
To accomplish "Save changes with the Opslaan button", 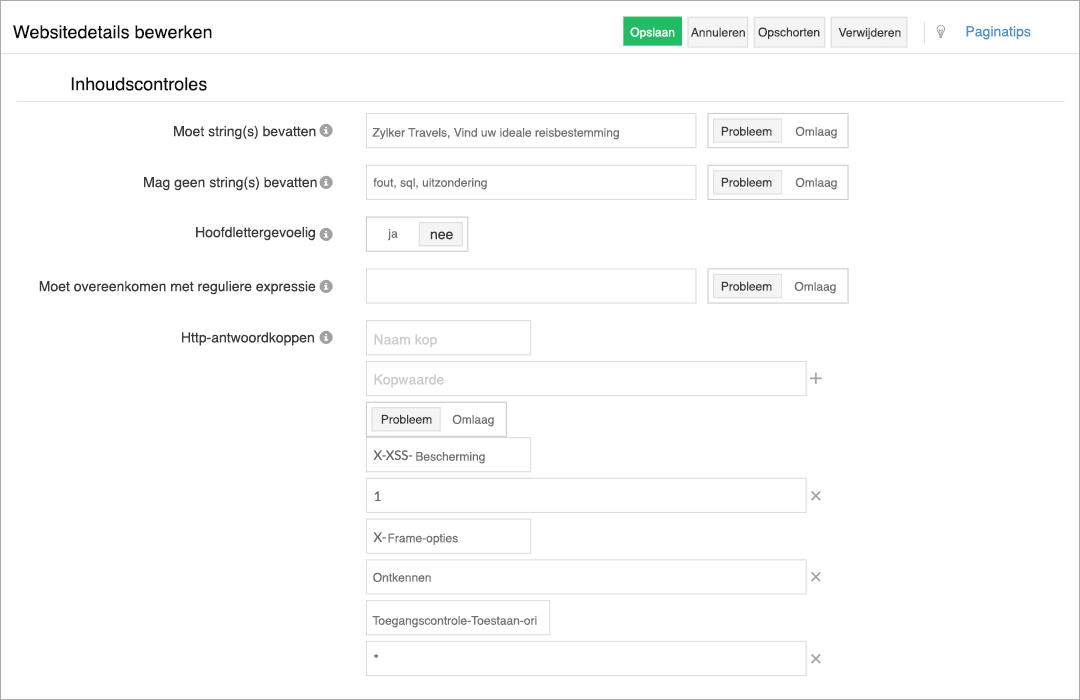I will point(652,31).
